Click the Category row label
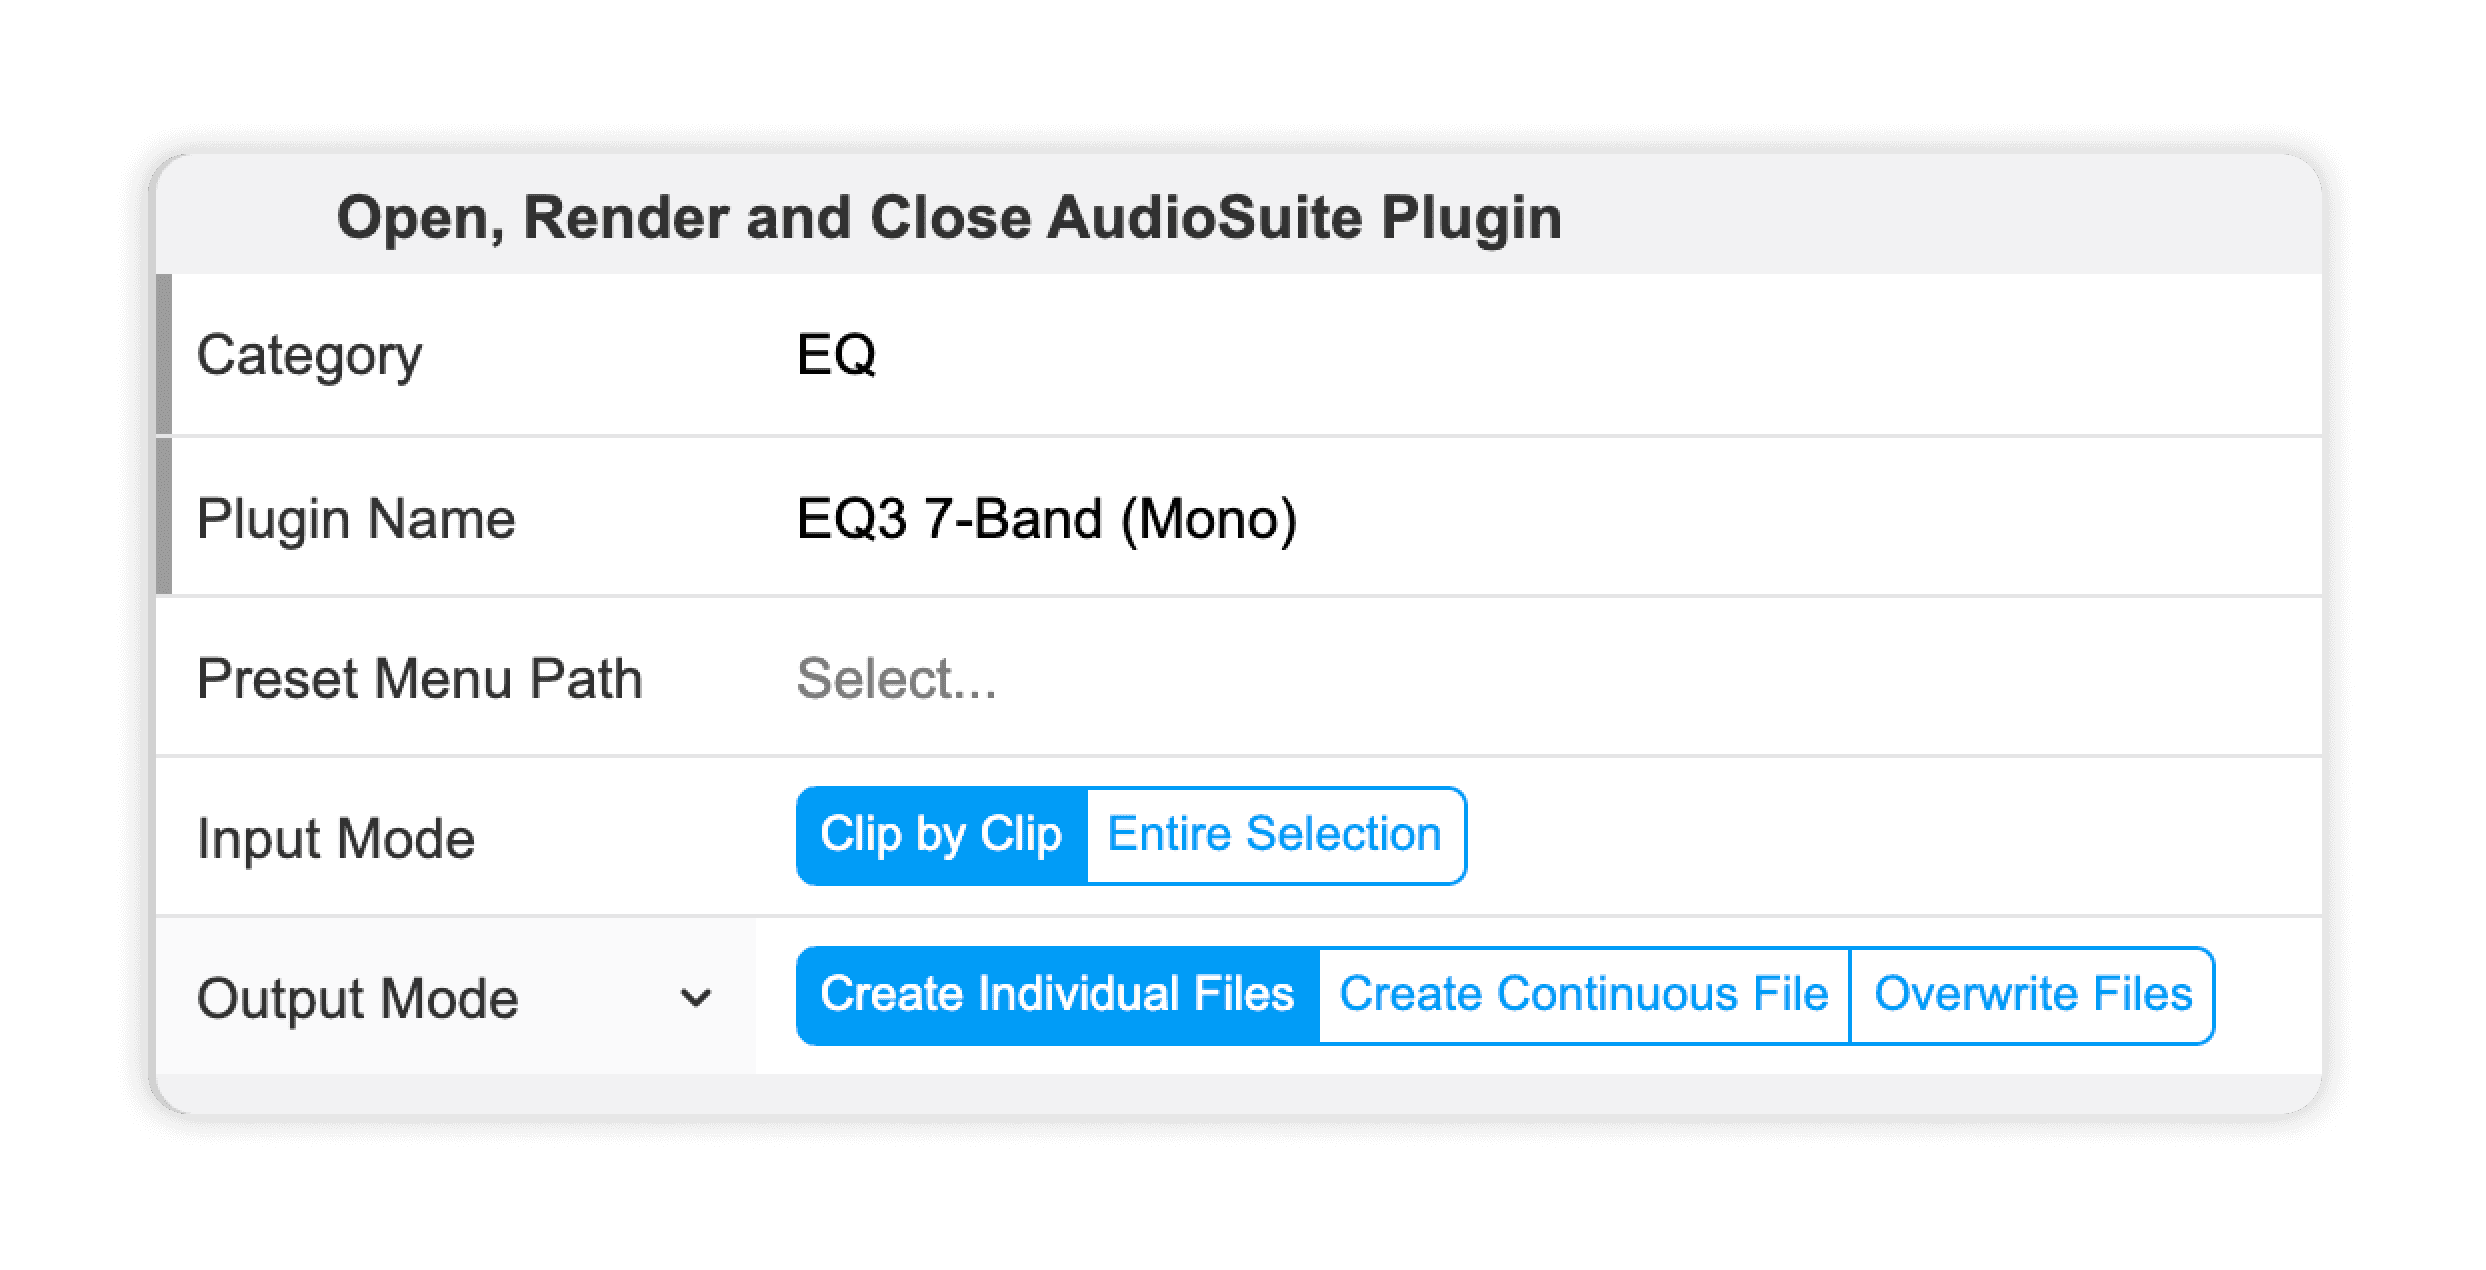The width and height of the screenshot is (2486, 1270). click(310, 355)
